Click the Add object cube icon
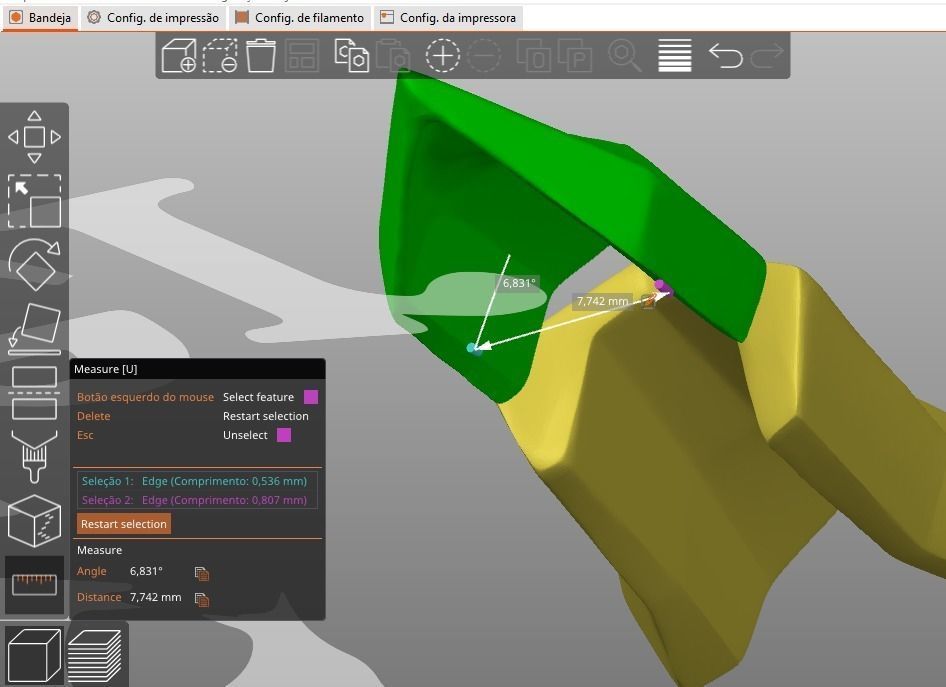 179,55
